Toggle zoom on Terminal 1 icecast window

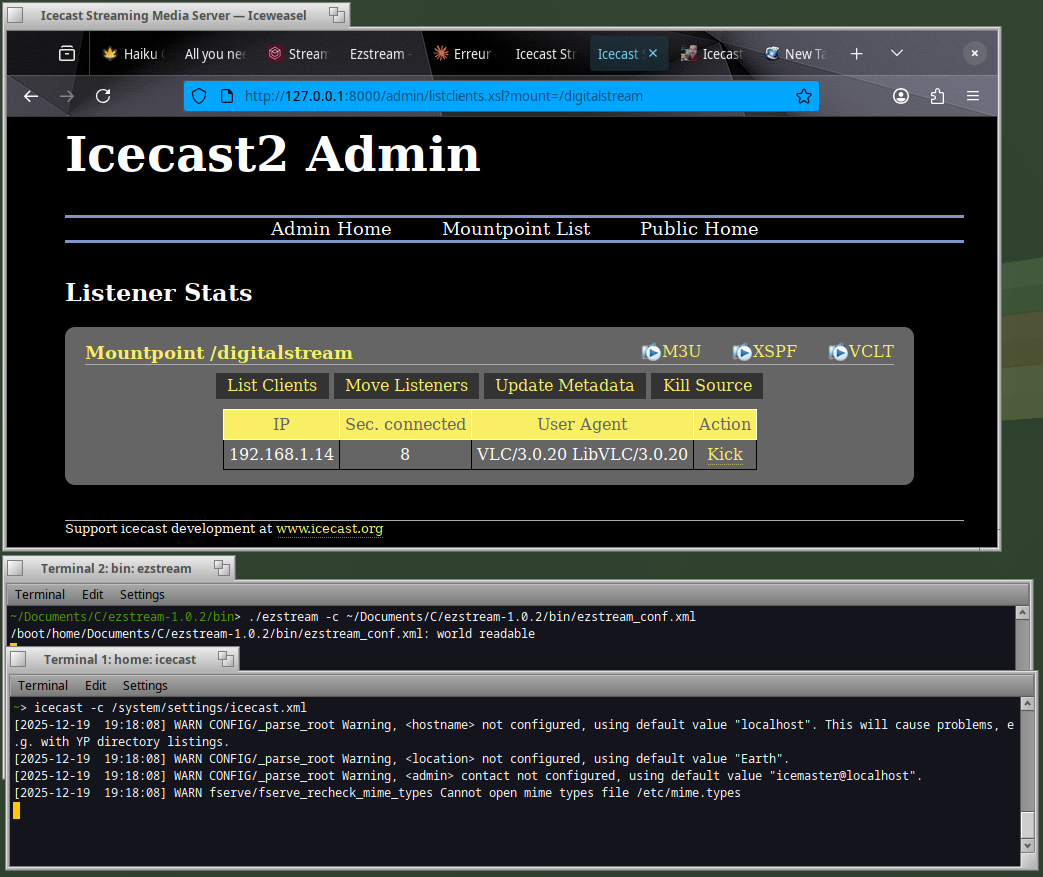226,659
